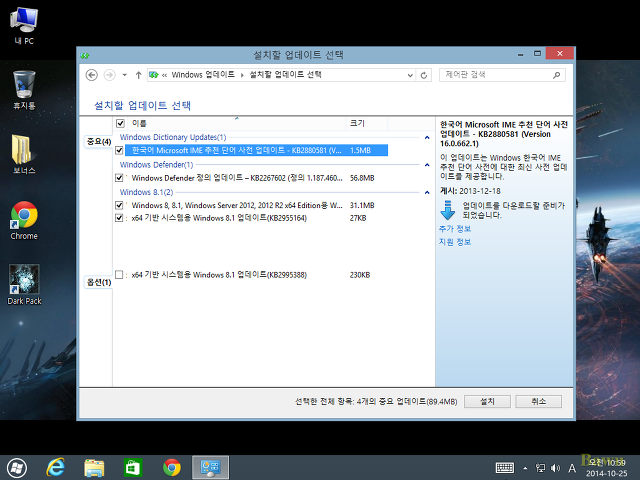This screenshot has width=640, height=480.
Task: Go up one level with the Up arrow
Action: pyautogui.click(x=138, y=75)
